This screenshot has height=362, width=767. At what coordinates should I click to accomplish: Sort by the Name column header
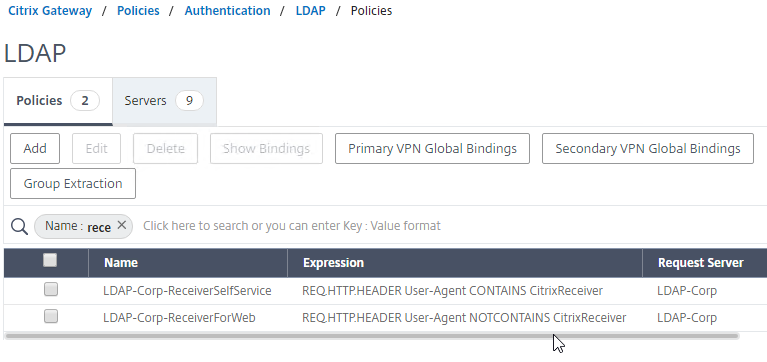(188, 263)
